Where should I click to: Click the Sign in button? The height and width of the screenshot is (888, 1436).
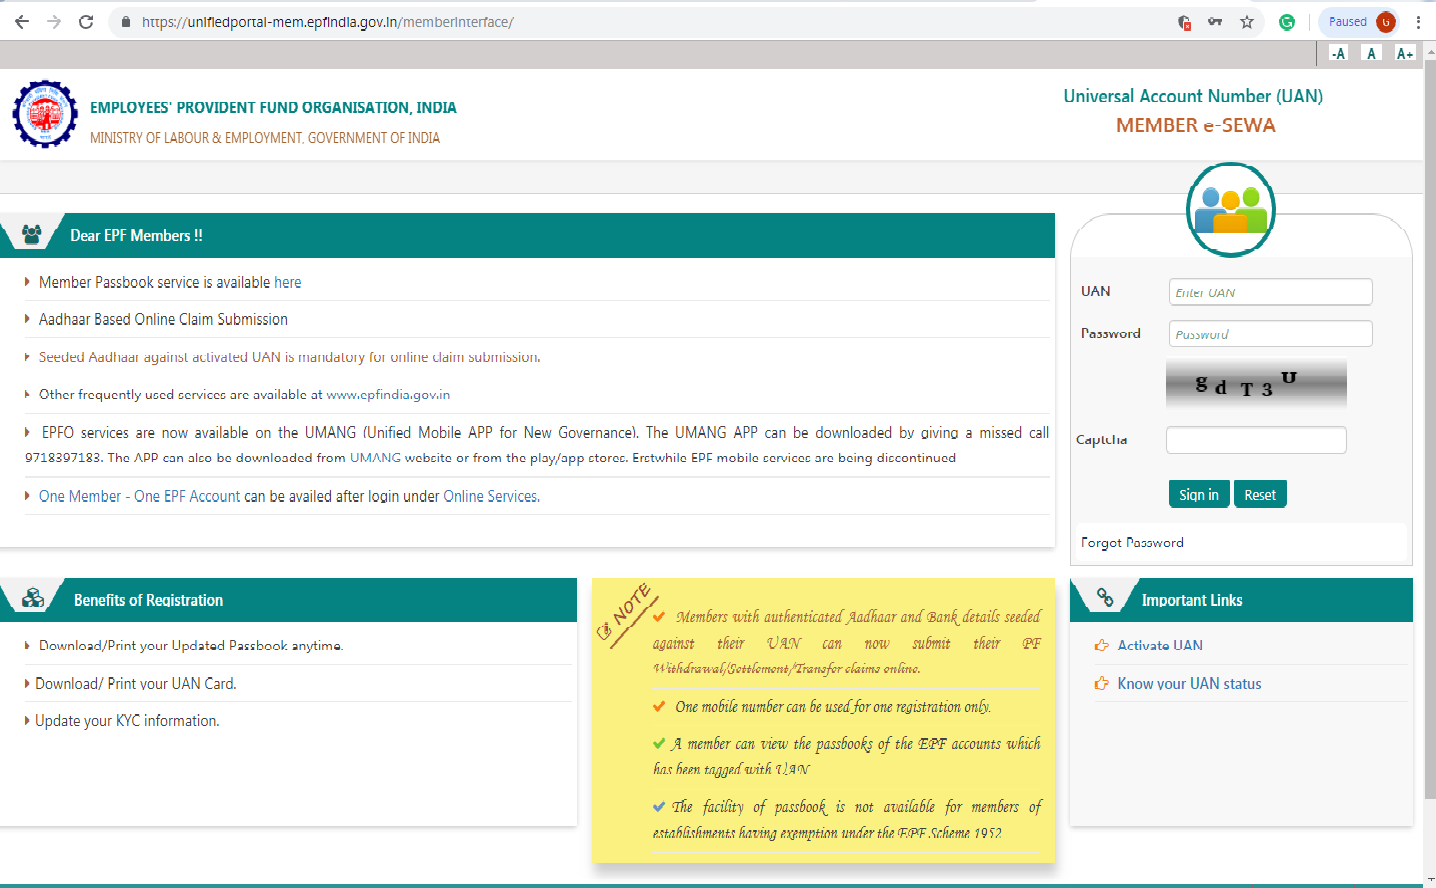tap(1198, 493)
